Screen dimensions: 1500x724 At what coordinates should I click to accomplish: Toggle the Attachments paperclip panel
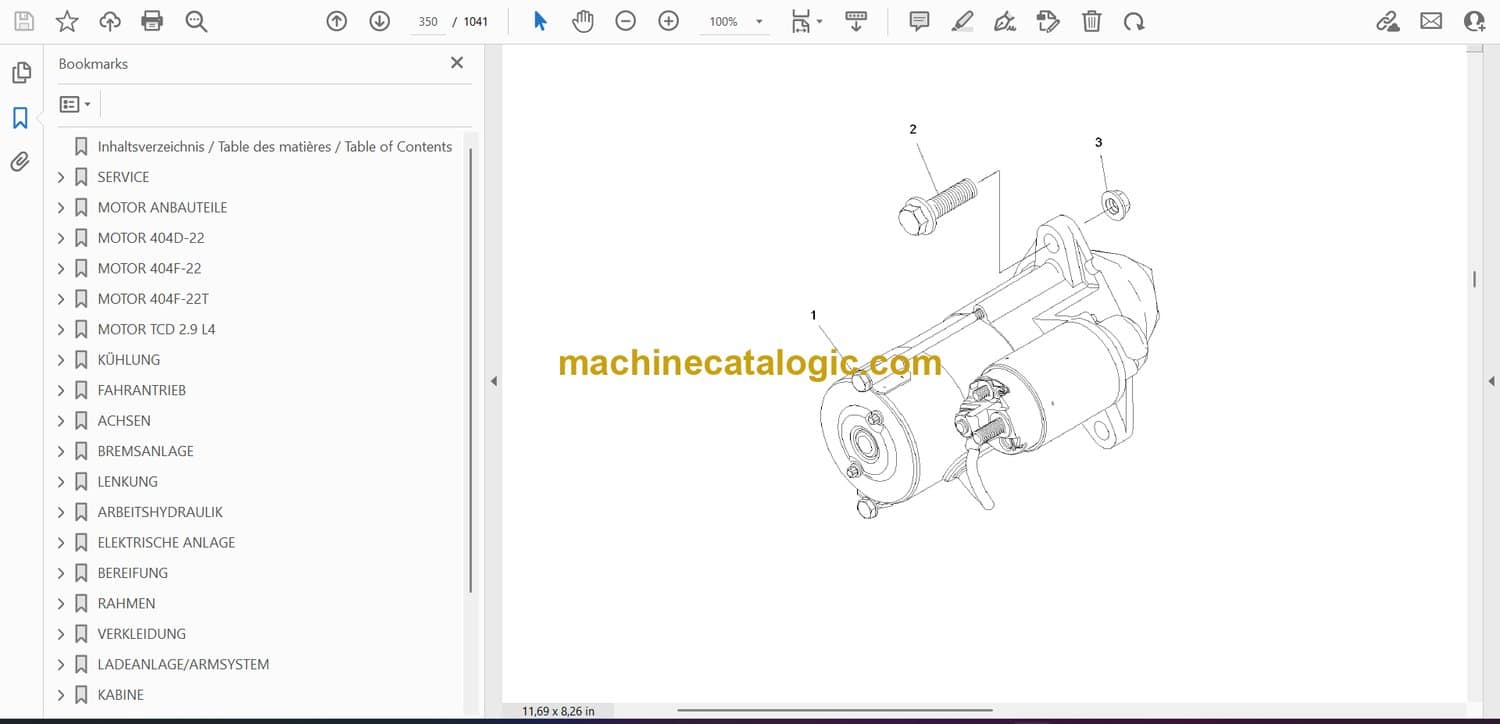pyautogui.click(x=20, y=162)
